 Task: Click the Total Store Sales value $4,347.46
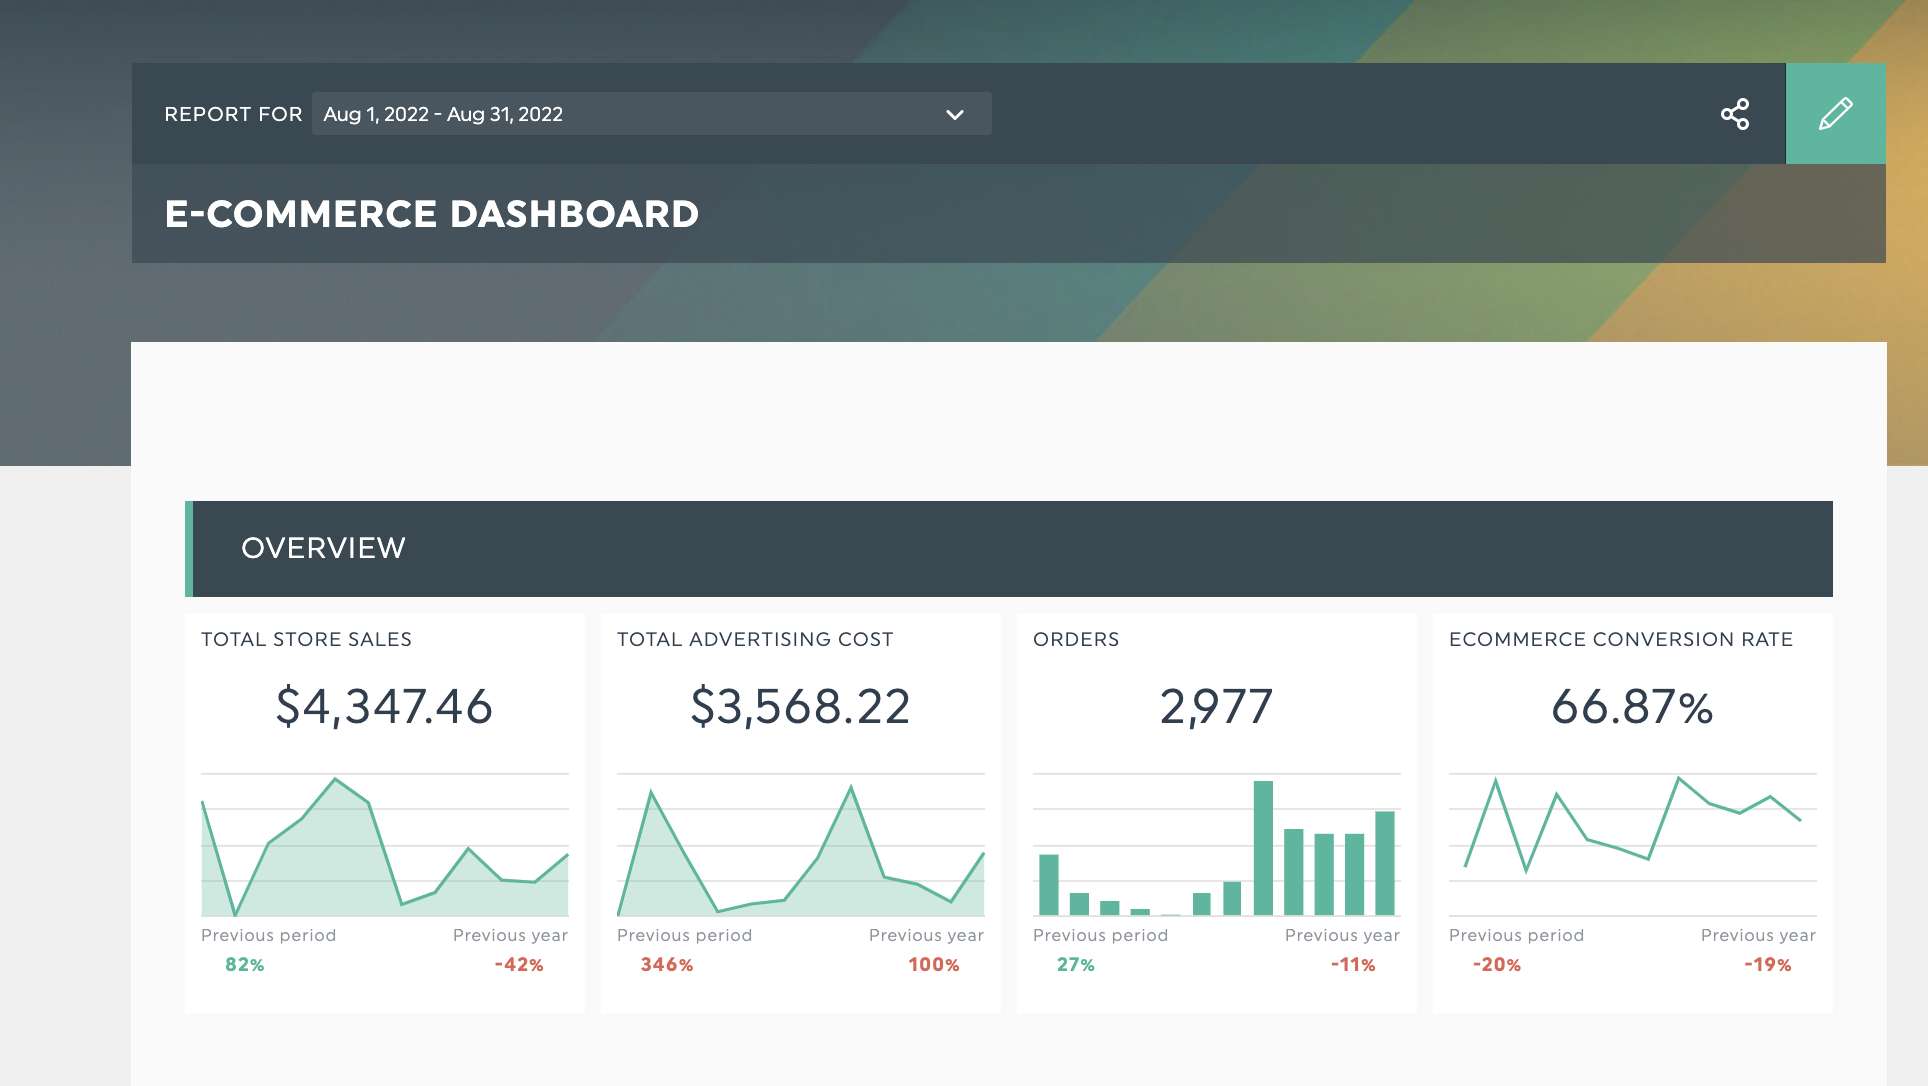384,706
